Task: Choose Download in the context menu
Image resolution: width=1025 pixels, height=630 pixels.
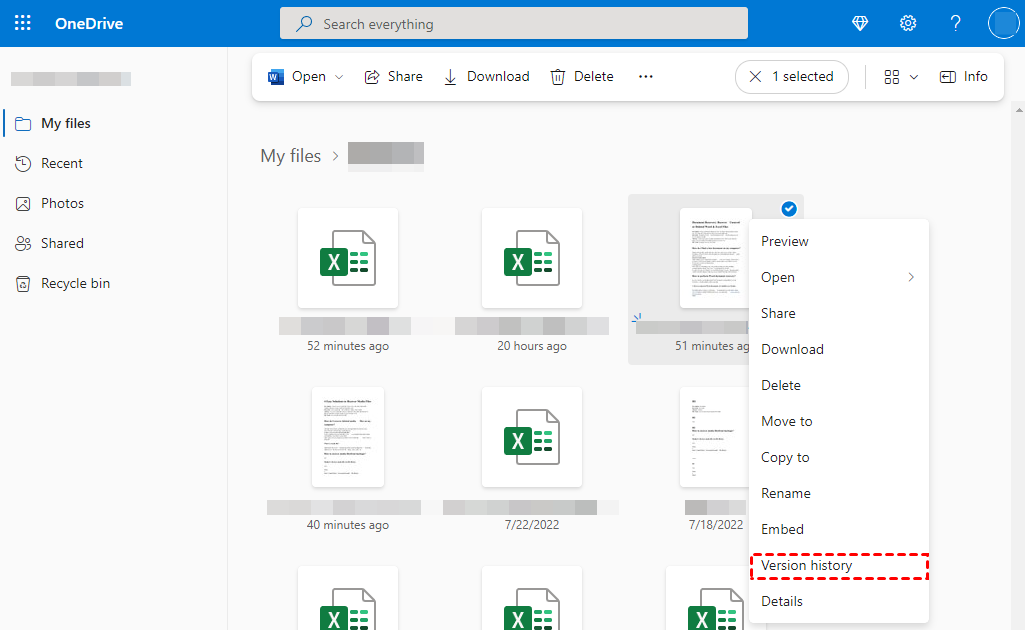Action: pyautogui.click(x=839, y=350)
